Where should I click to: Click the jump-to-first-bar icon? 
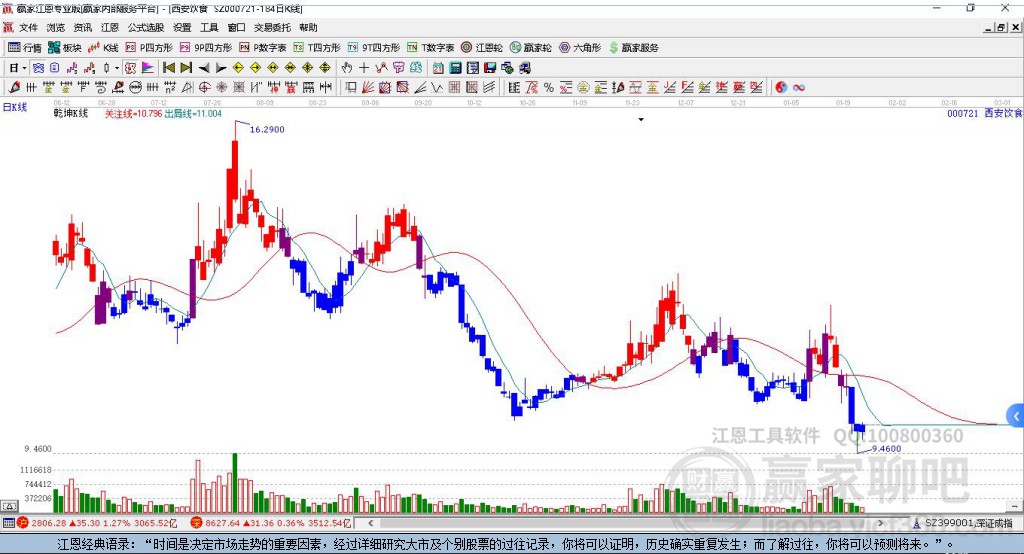coord(168,68)
